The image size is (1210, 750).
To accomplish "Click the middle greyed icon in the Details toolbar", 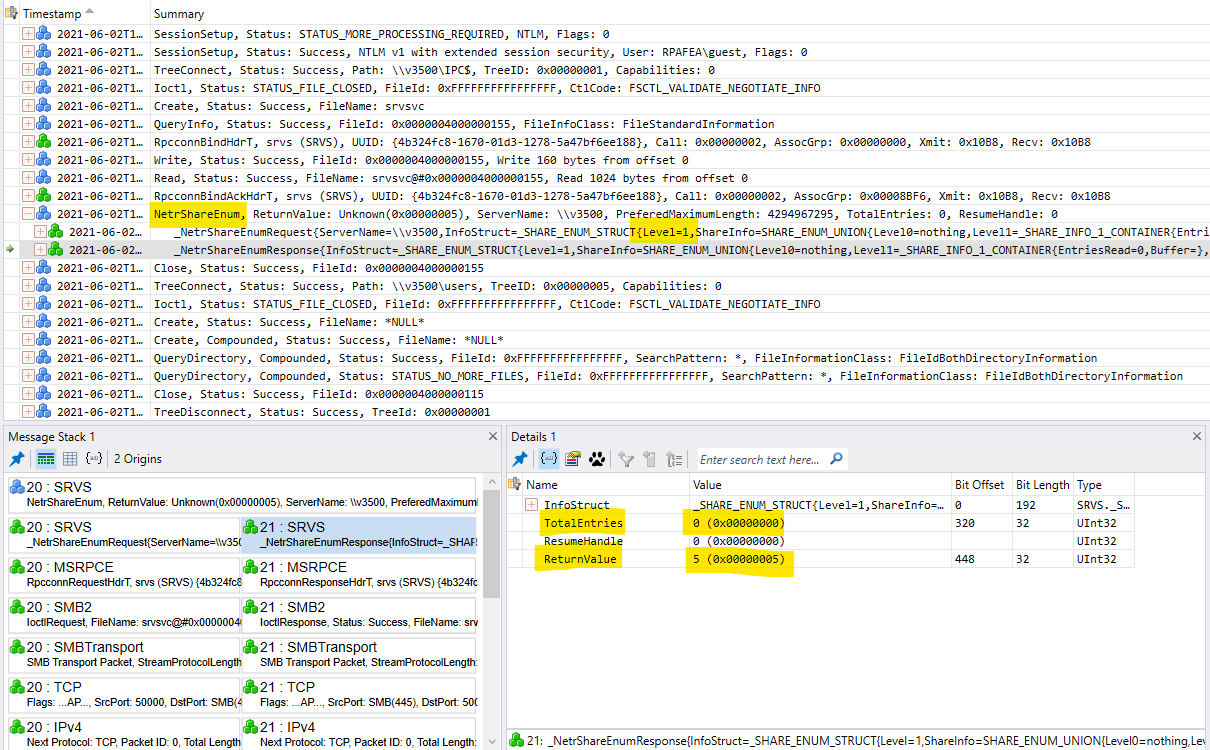I will coord(650,459).
